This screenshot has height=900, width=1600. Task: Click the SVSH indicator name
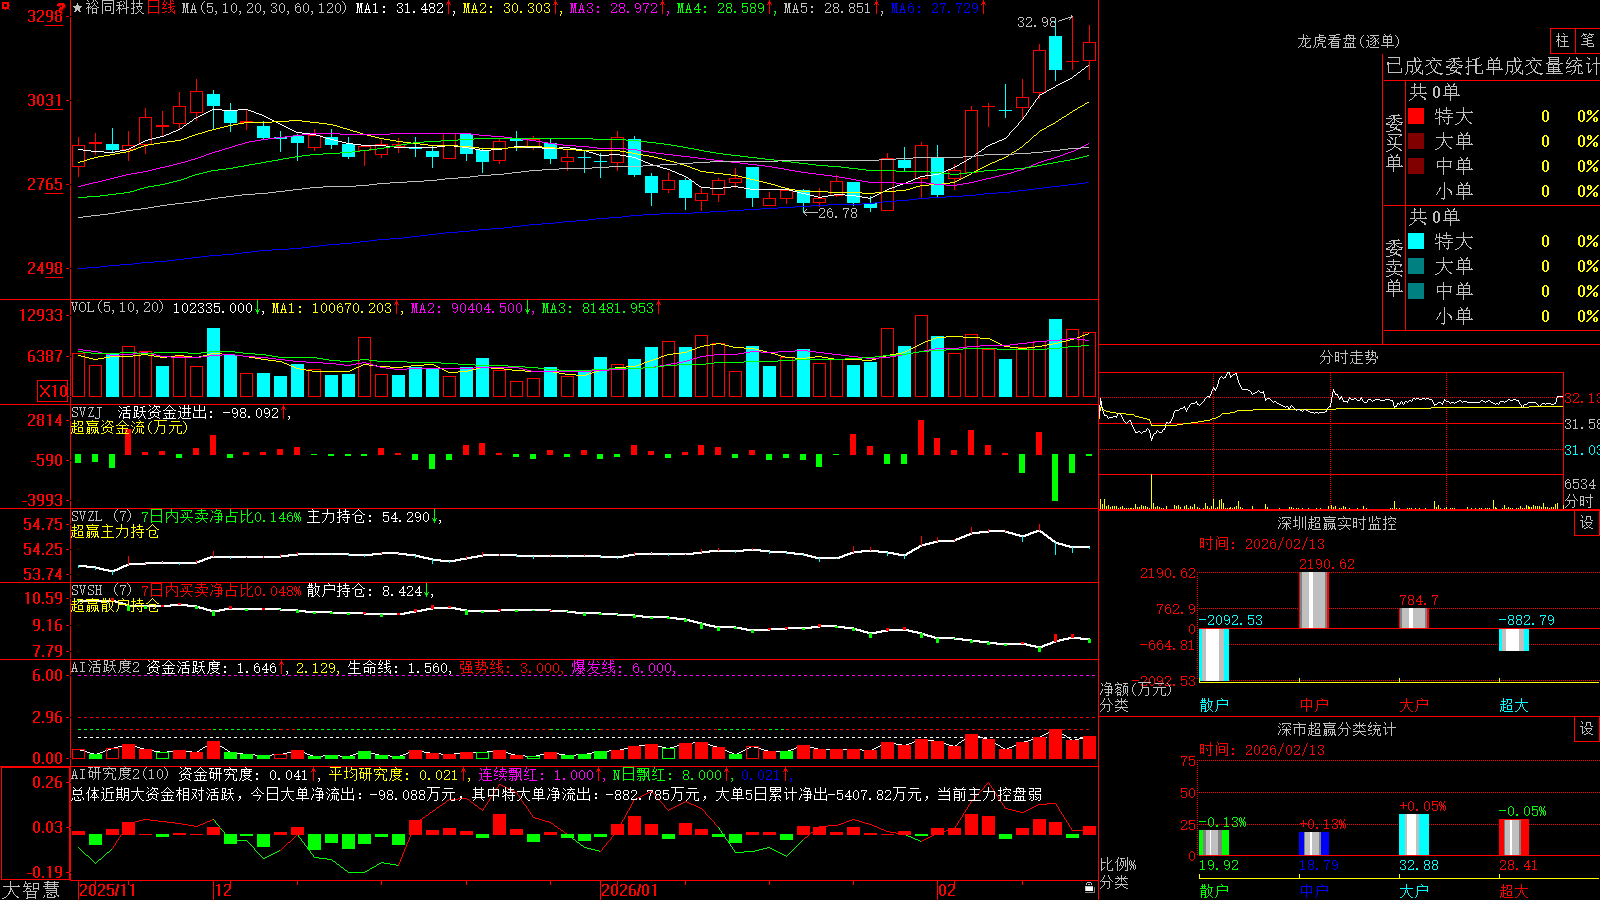(87, 591)
